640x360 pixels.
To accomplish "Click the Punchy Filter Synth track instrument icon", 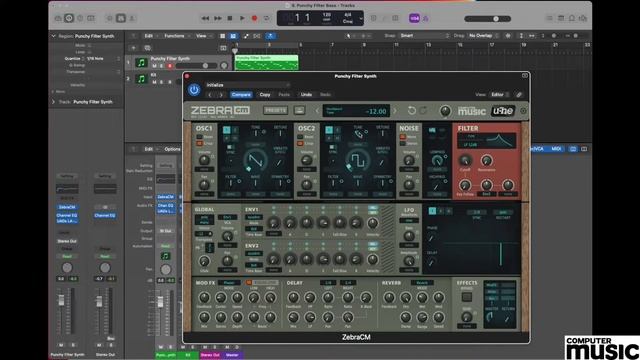I will [x=142, y=63].
